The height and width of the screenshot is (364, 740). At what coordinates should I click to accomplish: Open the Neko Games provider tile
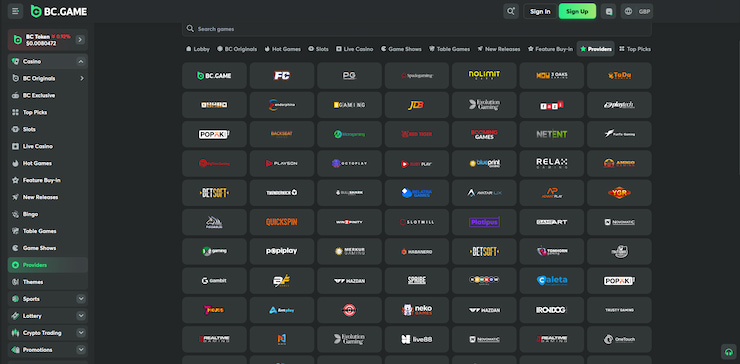(417, 310)
